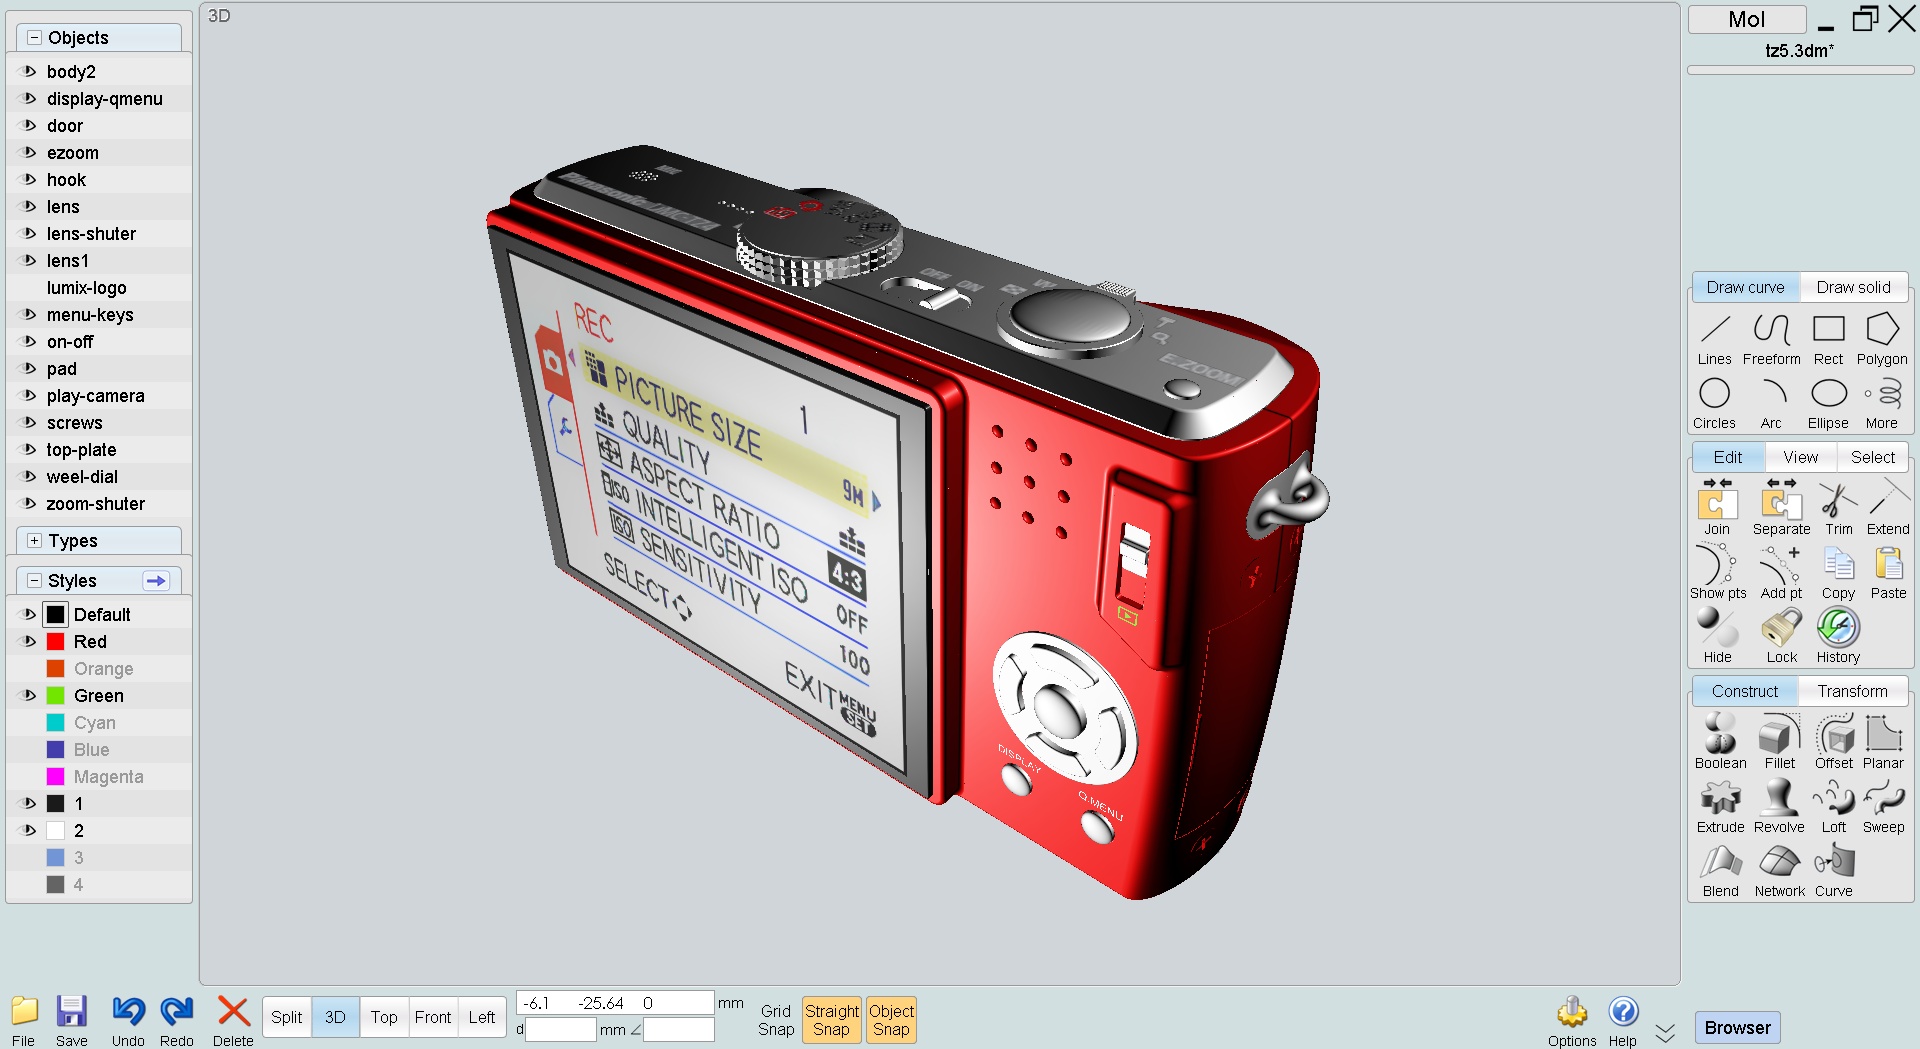Open the Select tab
1920x1049 pixels.
[x=1872, y=457]
